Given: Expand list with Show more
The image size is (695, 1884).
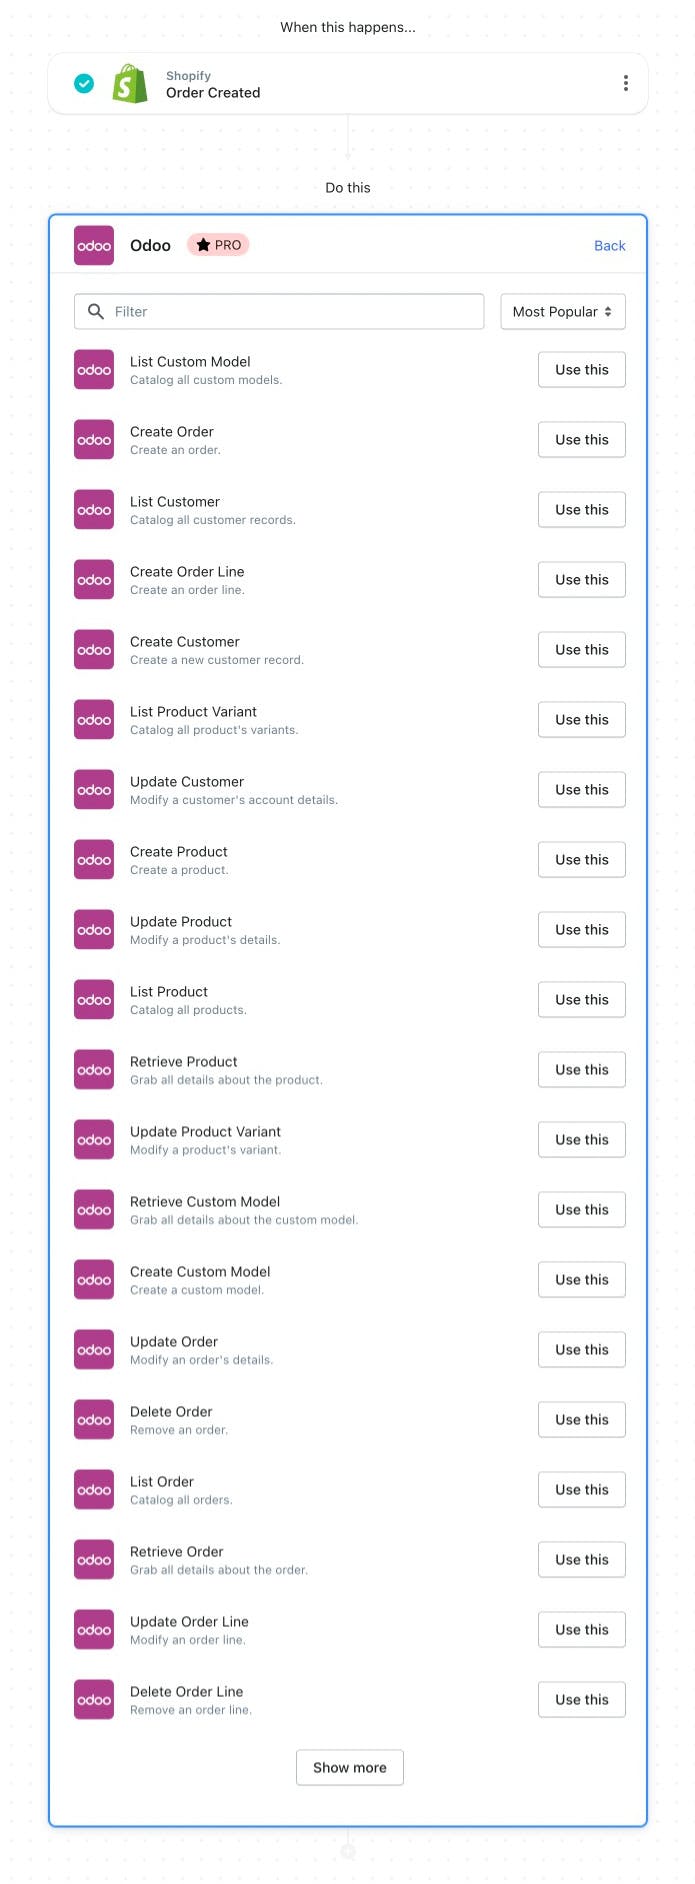Looking at the screenshot, I should point(350,1768).
